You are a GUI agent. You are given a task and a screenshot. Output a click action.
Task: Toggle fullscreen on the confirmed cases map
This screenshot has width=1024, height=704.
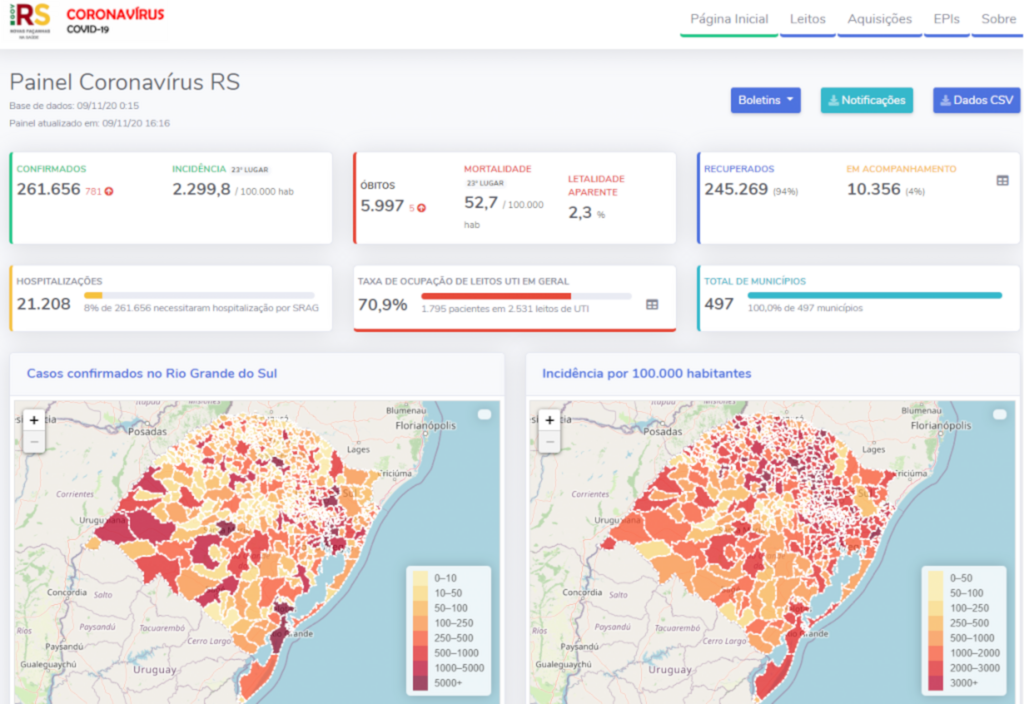point(484,414)
